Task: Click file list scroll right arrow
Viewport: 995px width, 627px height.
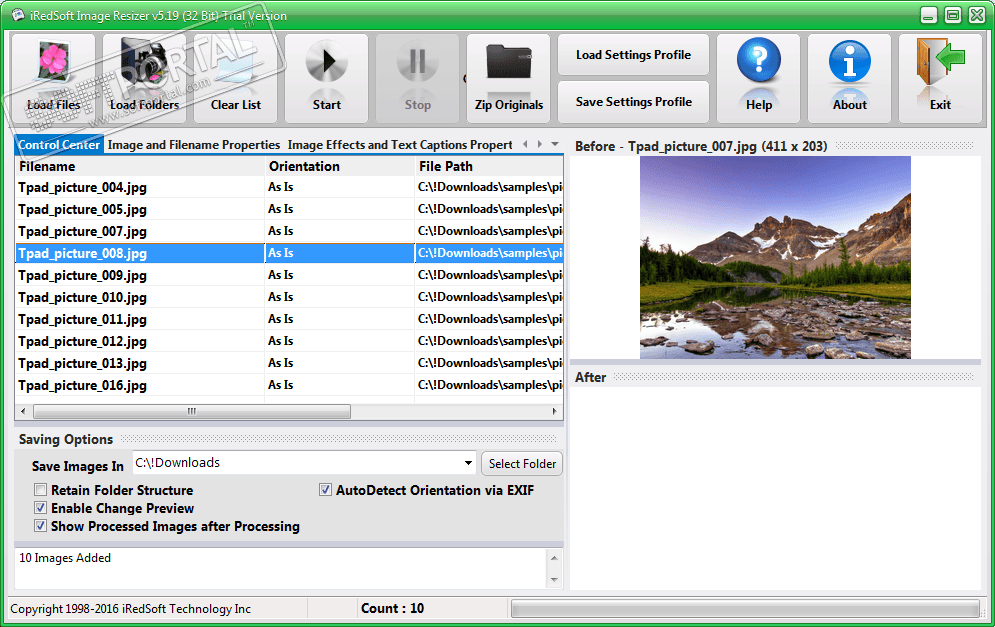Action: coord(554,411)
